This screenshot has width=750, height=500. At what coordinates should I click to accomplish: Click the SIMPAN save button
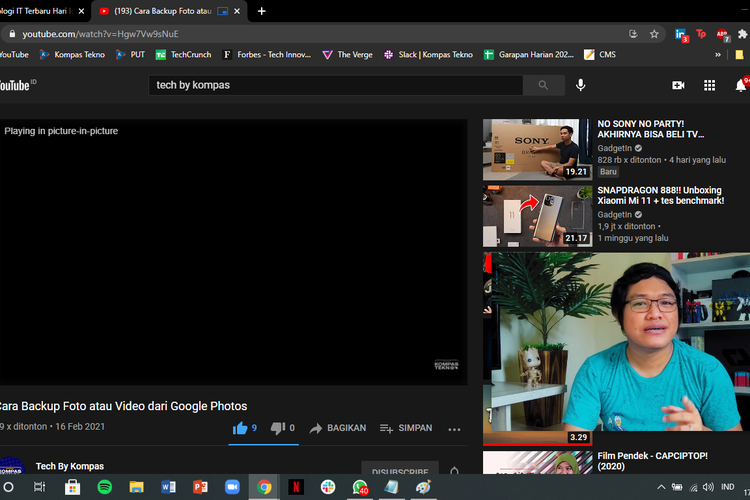pos(406,428)
